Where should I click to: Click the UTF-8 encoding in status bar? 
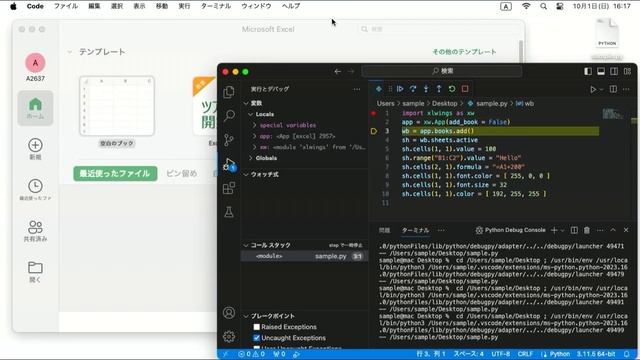501,354
